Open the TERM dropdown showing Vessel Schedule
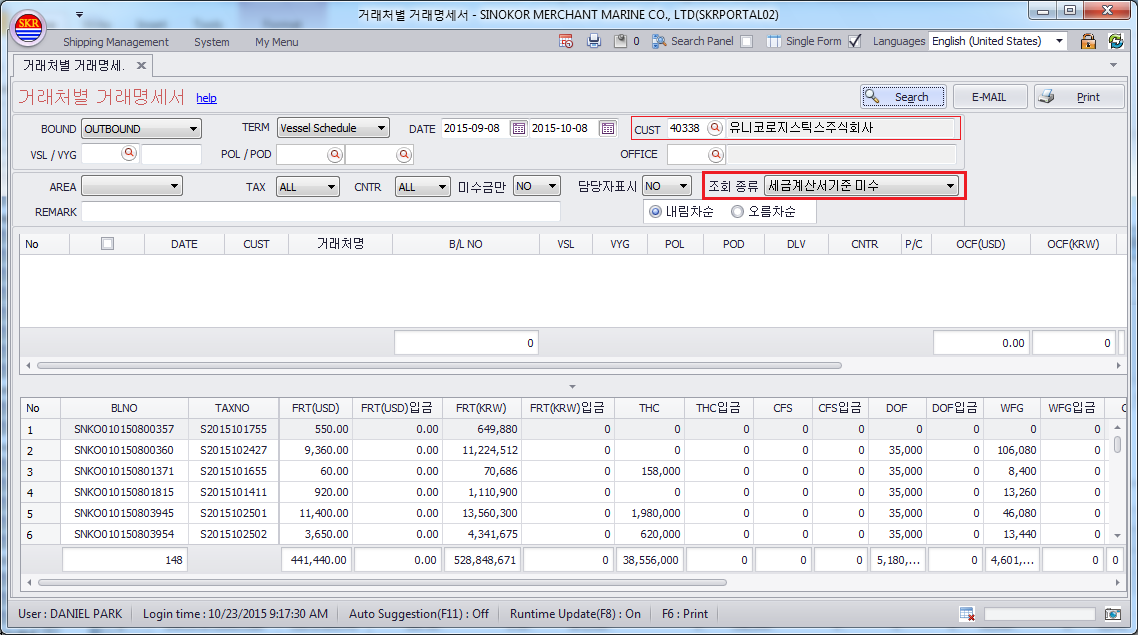Screen dimensions: 1138x635 (x=333, y=128)
